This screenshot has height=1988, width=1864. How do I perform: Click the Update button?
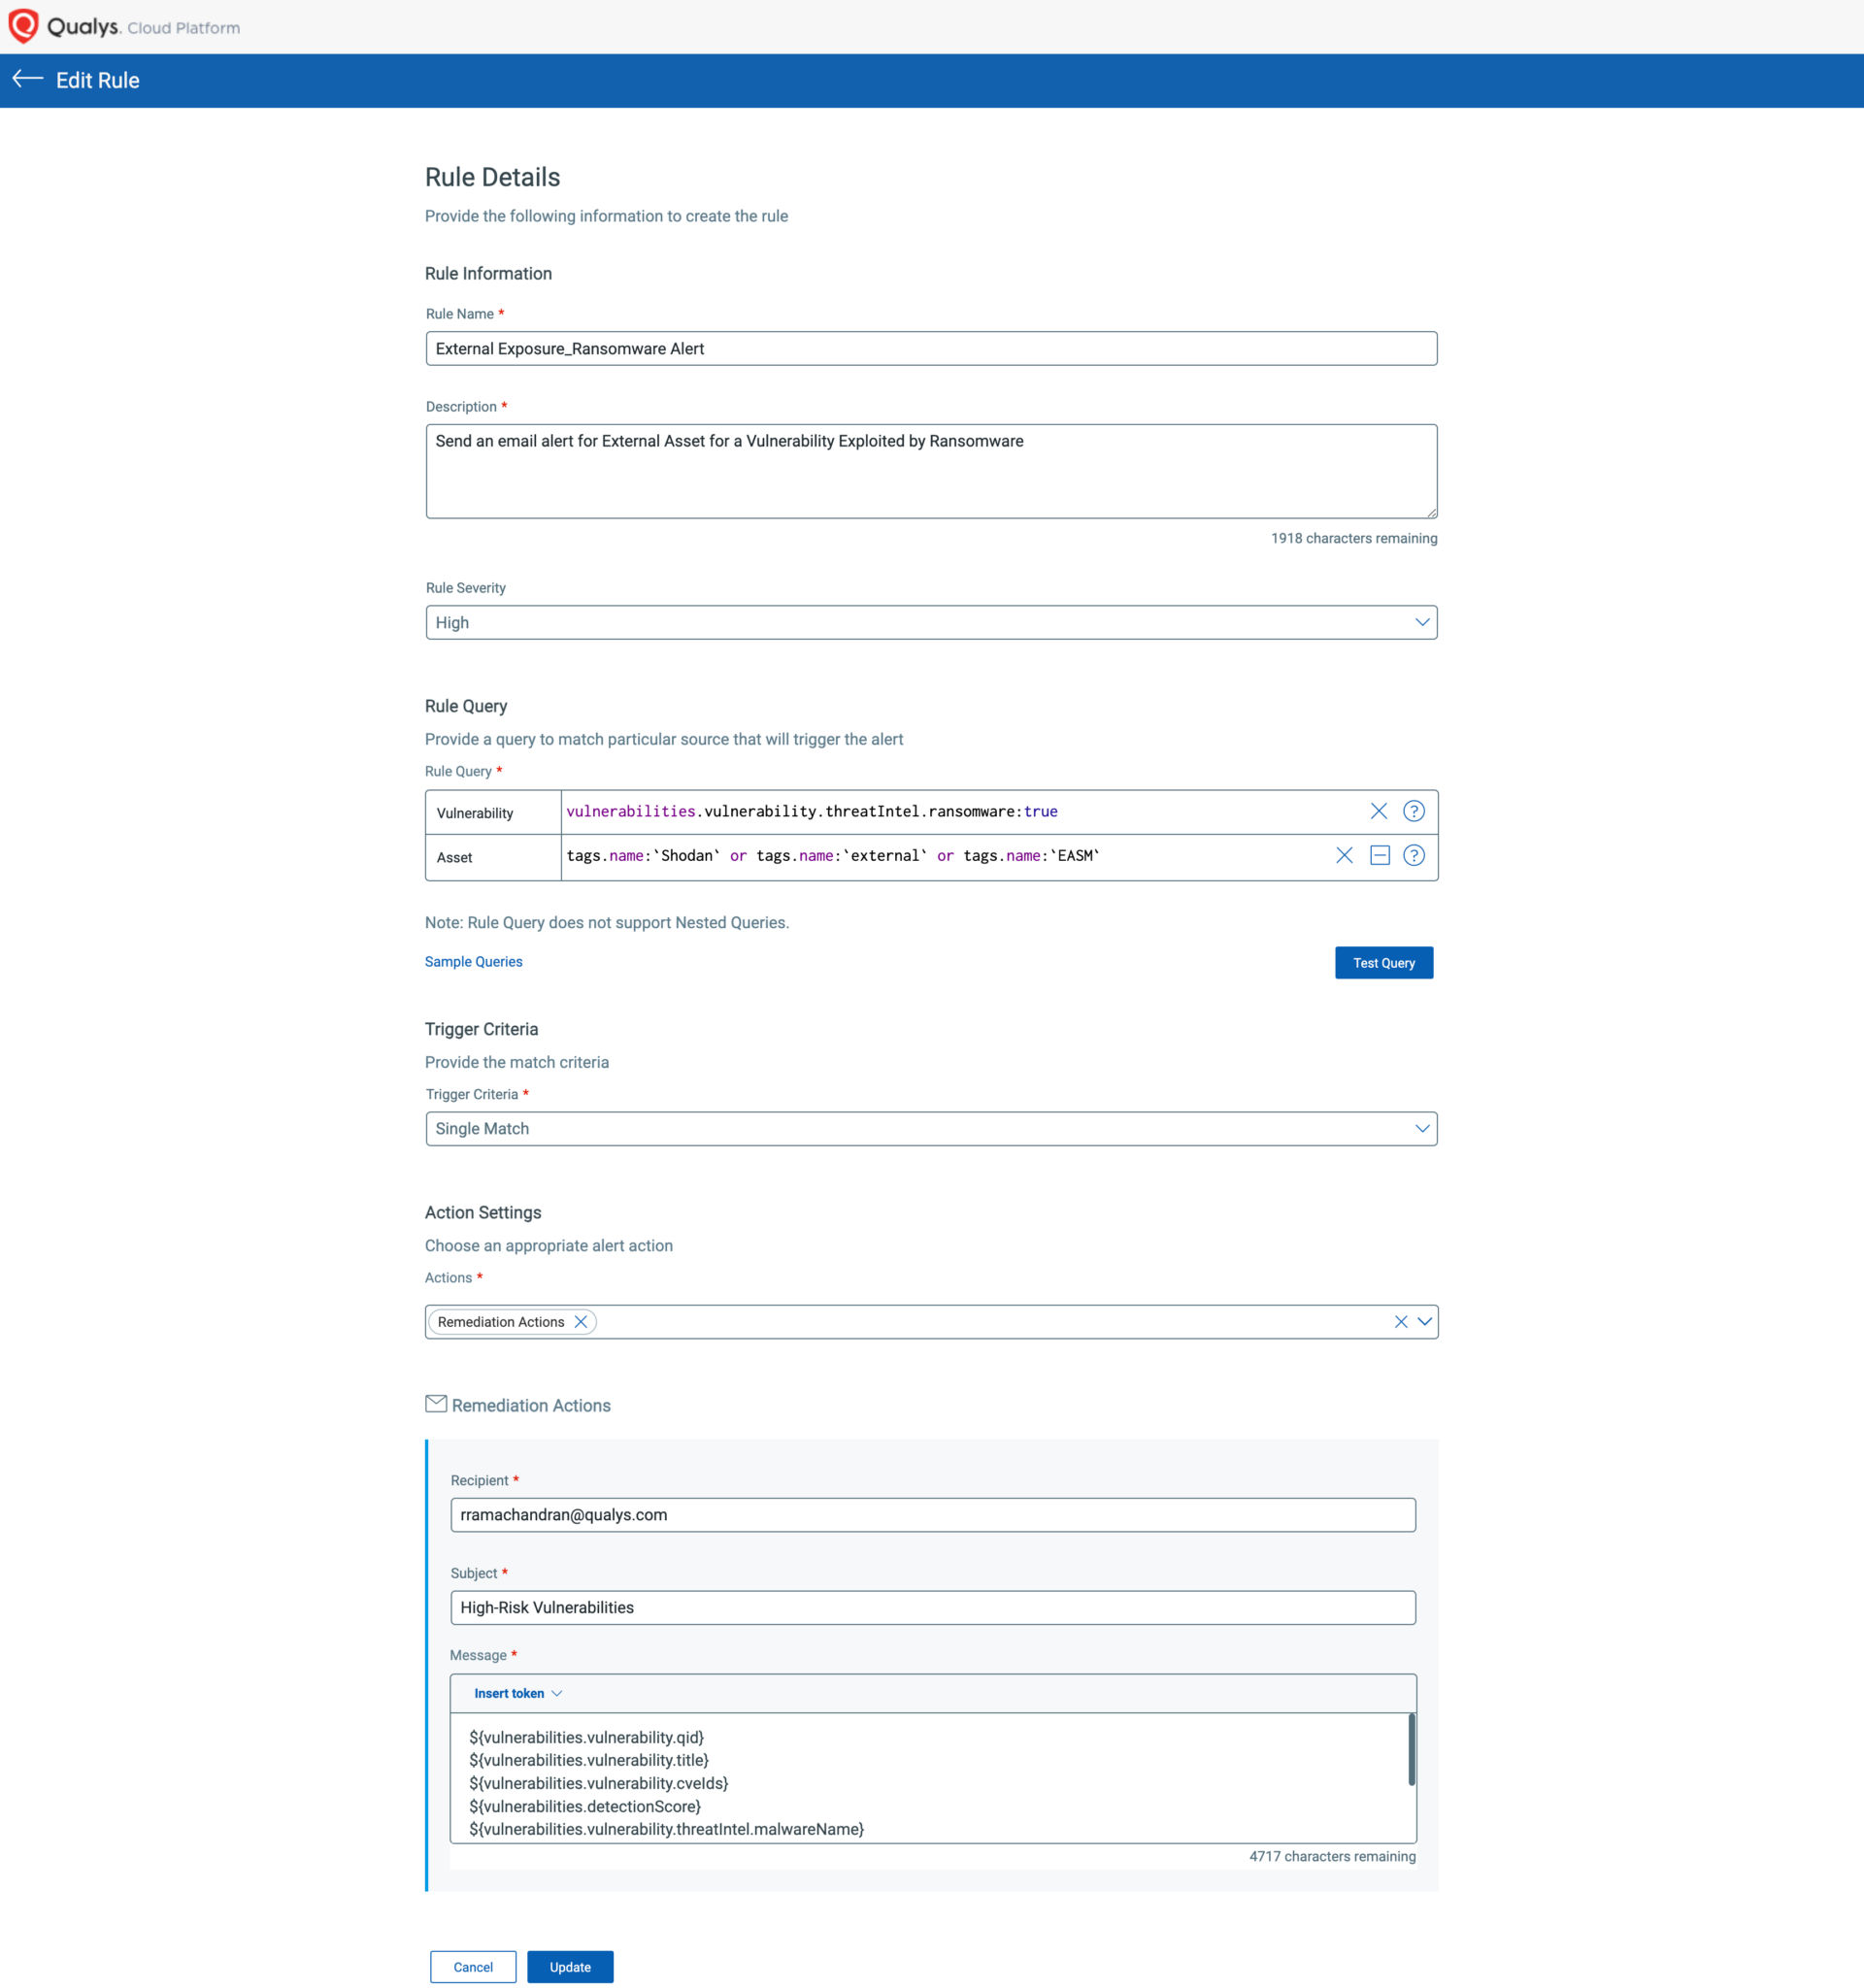click(x=570, y=1966)
